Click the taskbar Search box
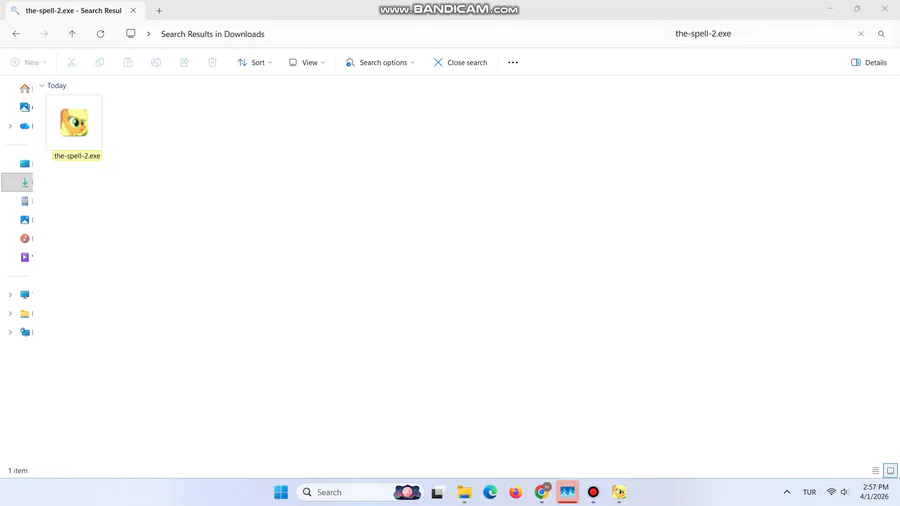Viewport: 900px width, 506px height. pyautogui.click(x=360, y=492)
